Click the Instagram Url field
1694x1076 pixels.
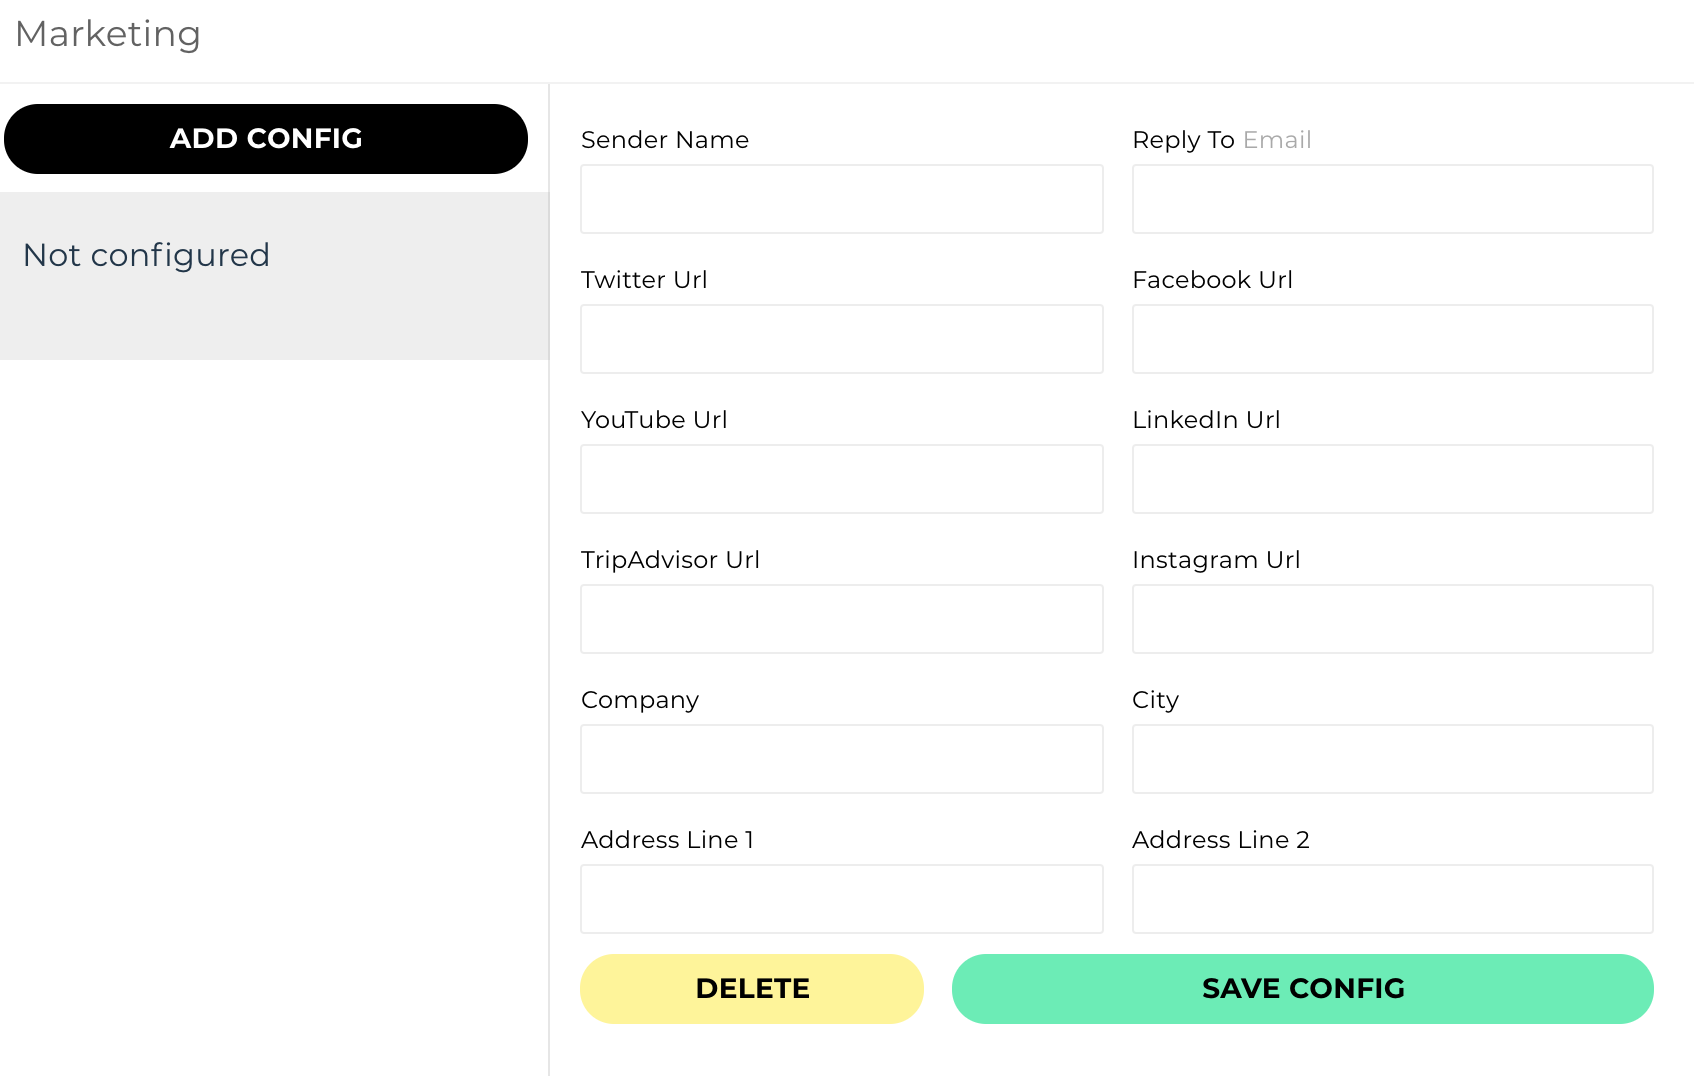coord(1392,619)
